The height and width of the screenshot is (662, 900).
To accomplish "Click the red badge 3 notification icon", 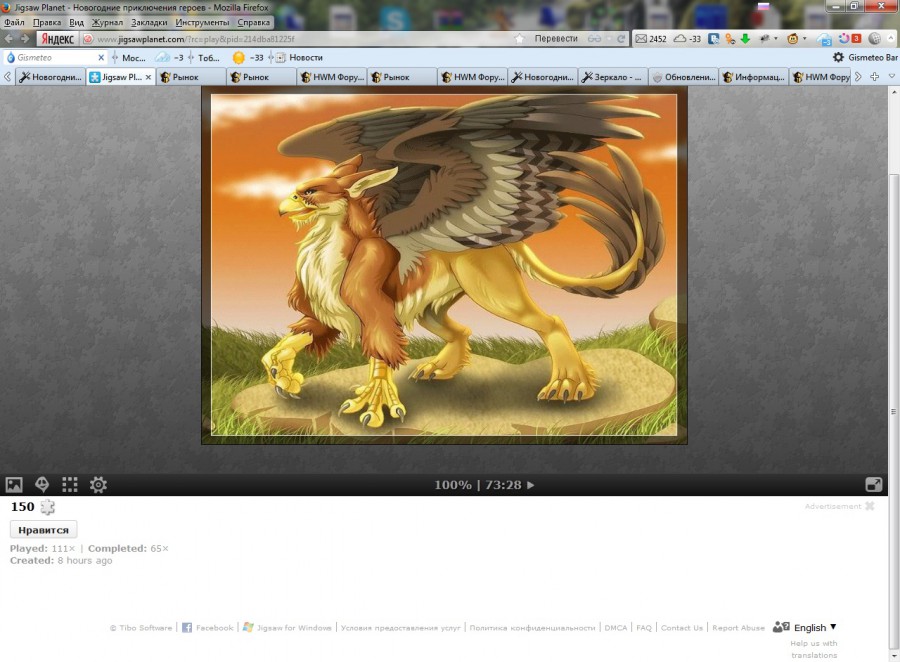I will [x=855, y=38].
